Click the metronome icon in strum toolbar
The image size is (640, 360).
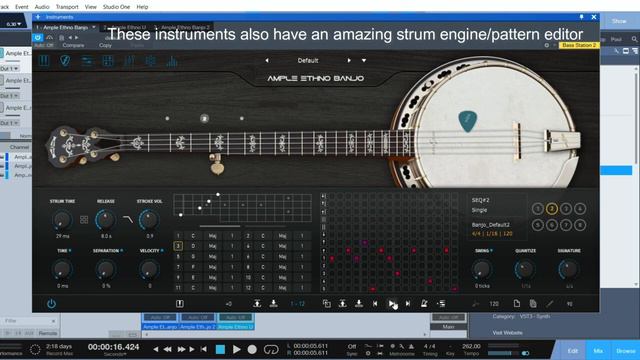(424, 304)
